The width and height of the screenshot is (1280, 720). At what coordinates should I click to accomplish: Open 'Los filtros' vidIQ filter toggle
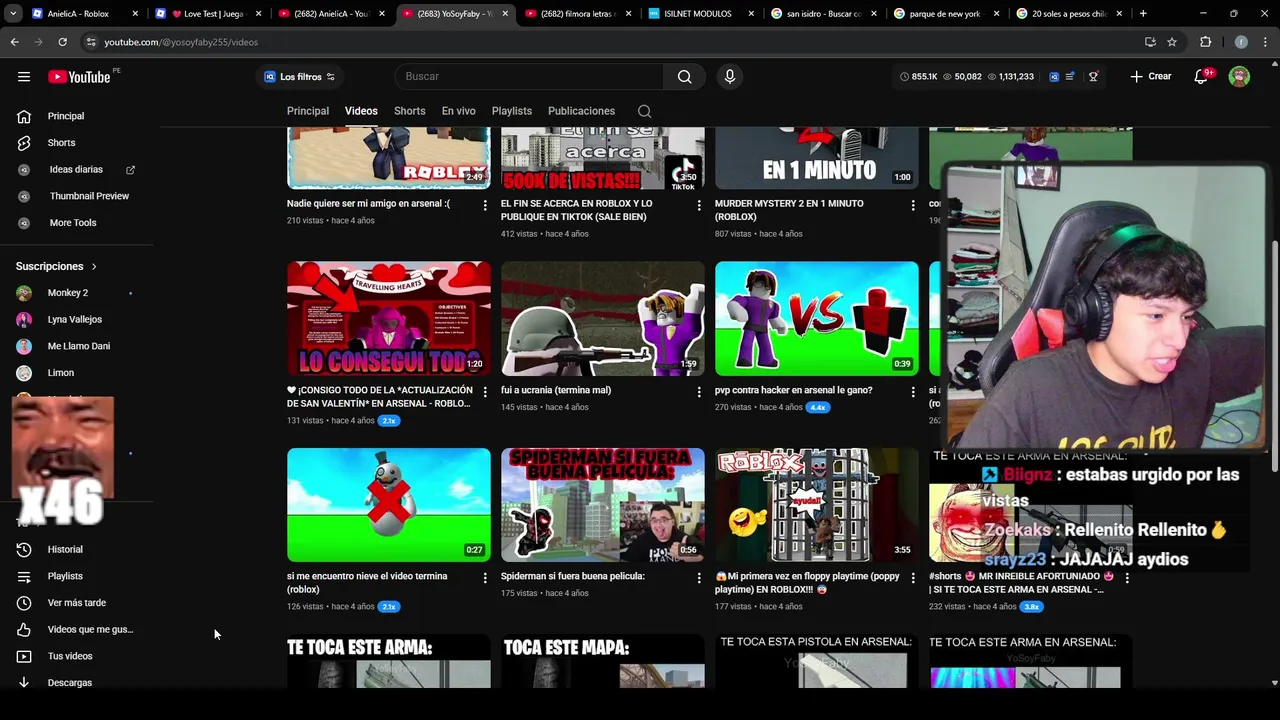coord(299,77)
